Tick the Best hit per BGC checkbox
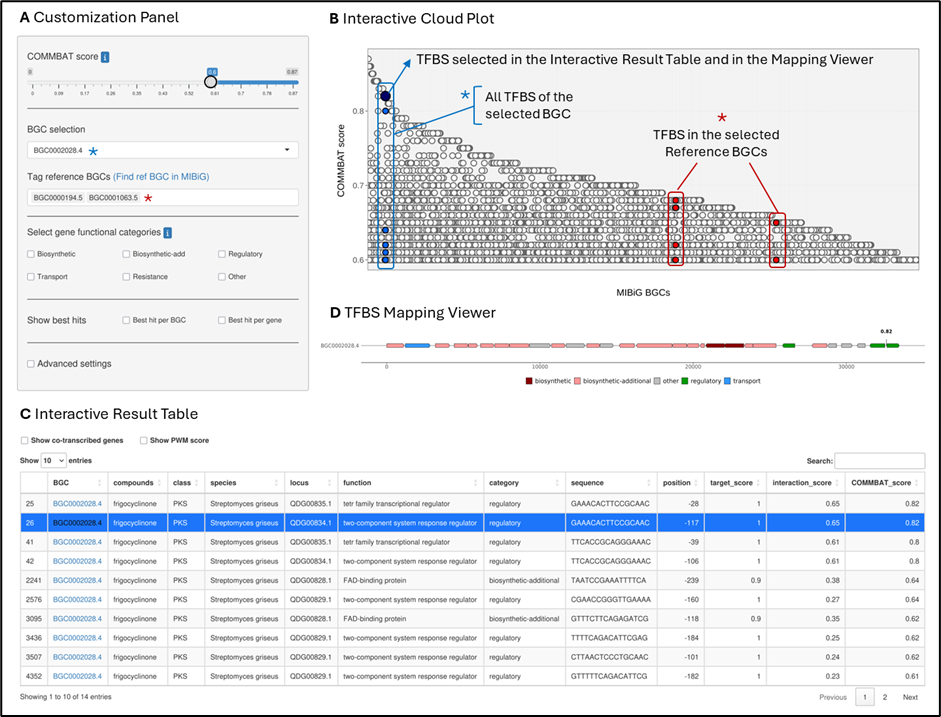Image resolution: width=941 pixels, height=717 pixels. [x=126, y=320]
